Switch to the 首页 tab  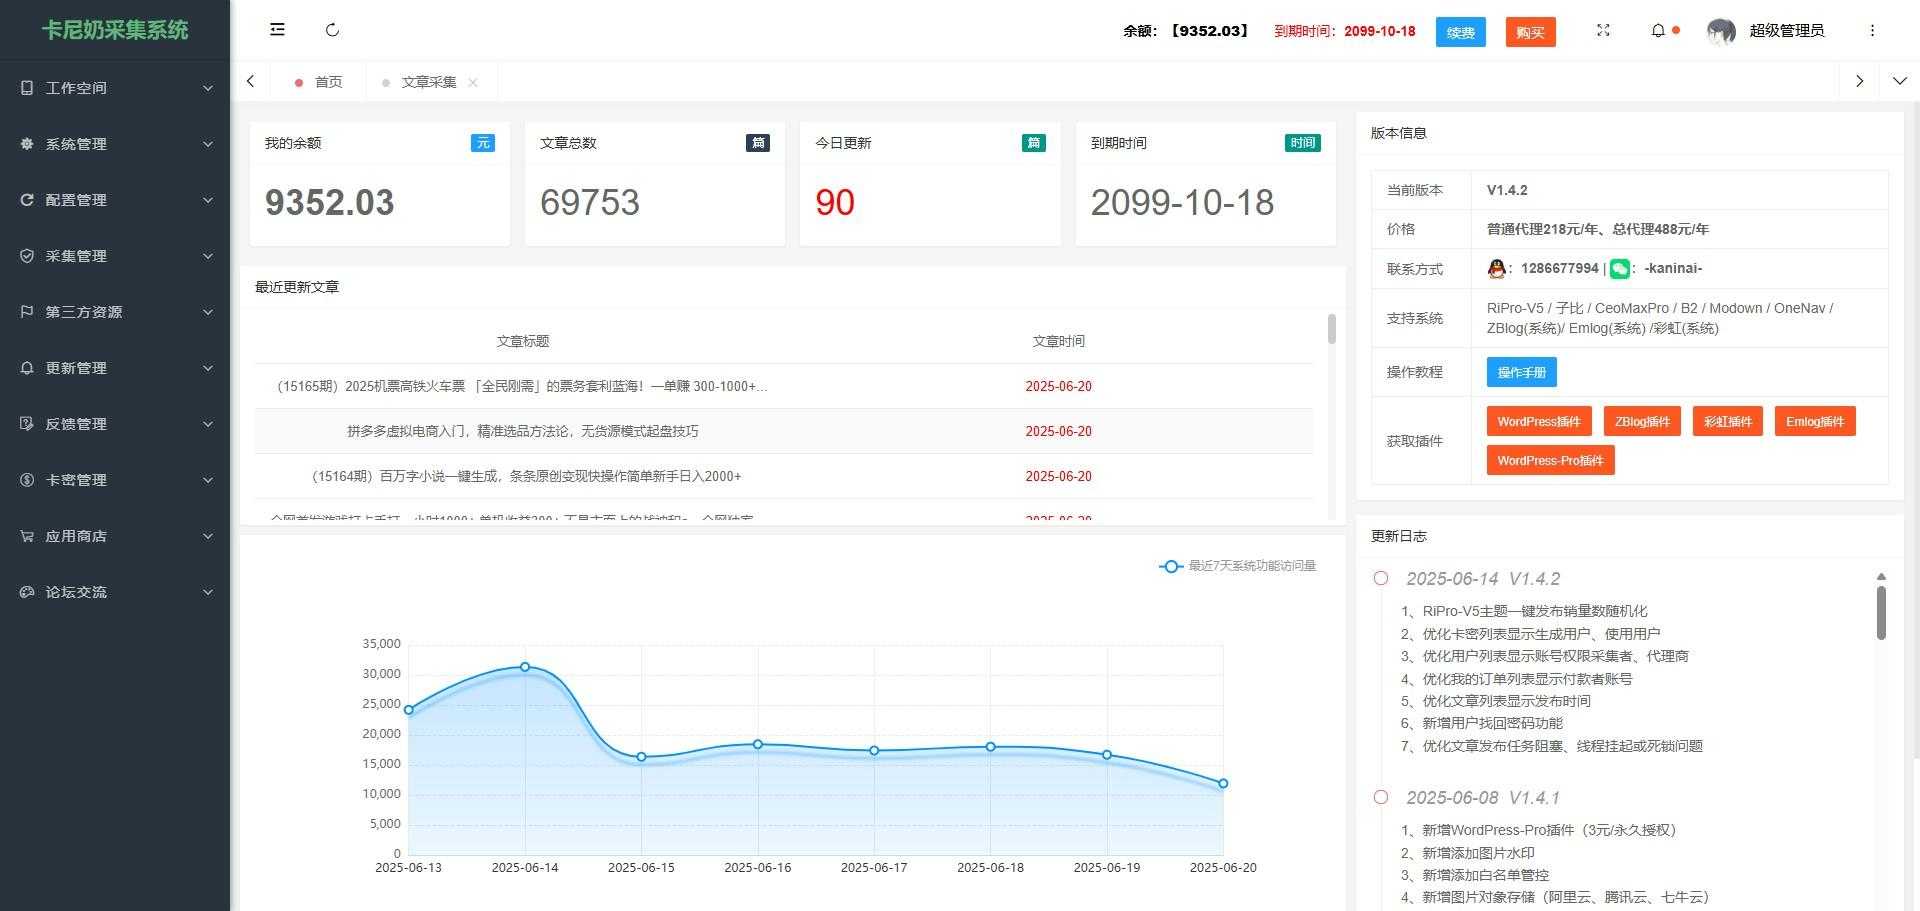pyautogui.click(x=327, y=81)
